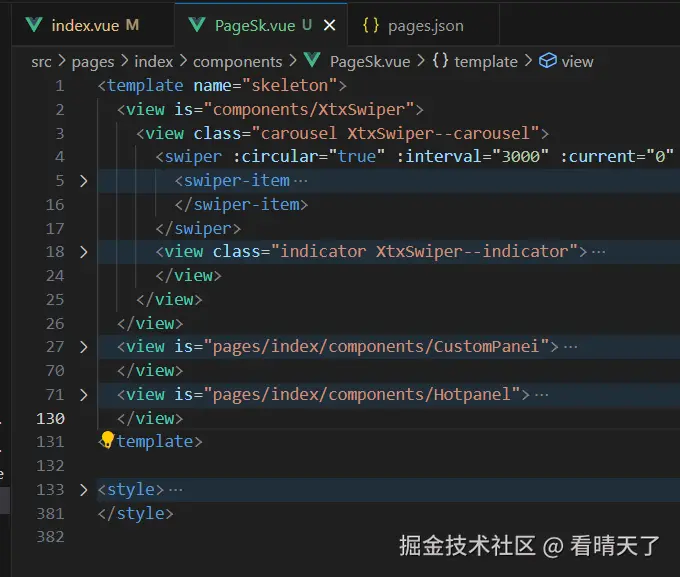Select the pages breadcrumb segment
680x577 pixels.
93,62
